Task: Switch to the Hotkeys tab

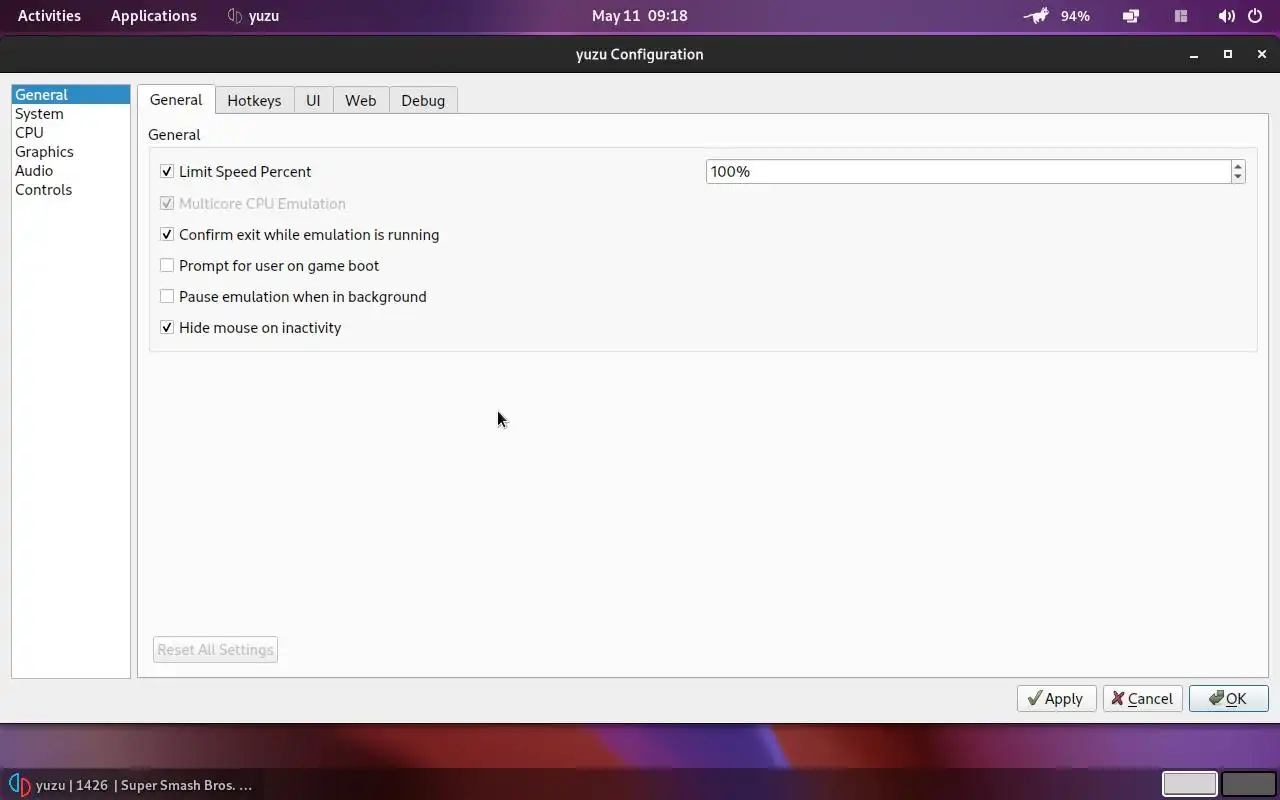Action: click(x=254, y=100)
